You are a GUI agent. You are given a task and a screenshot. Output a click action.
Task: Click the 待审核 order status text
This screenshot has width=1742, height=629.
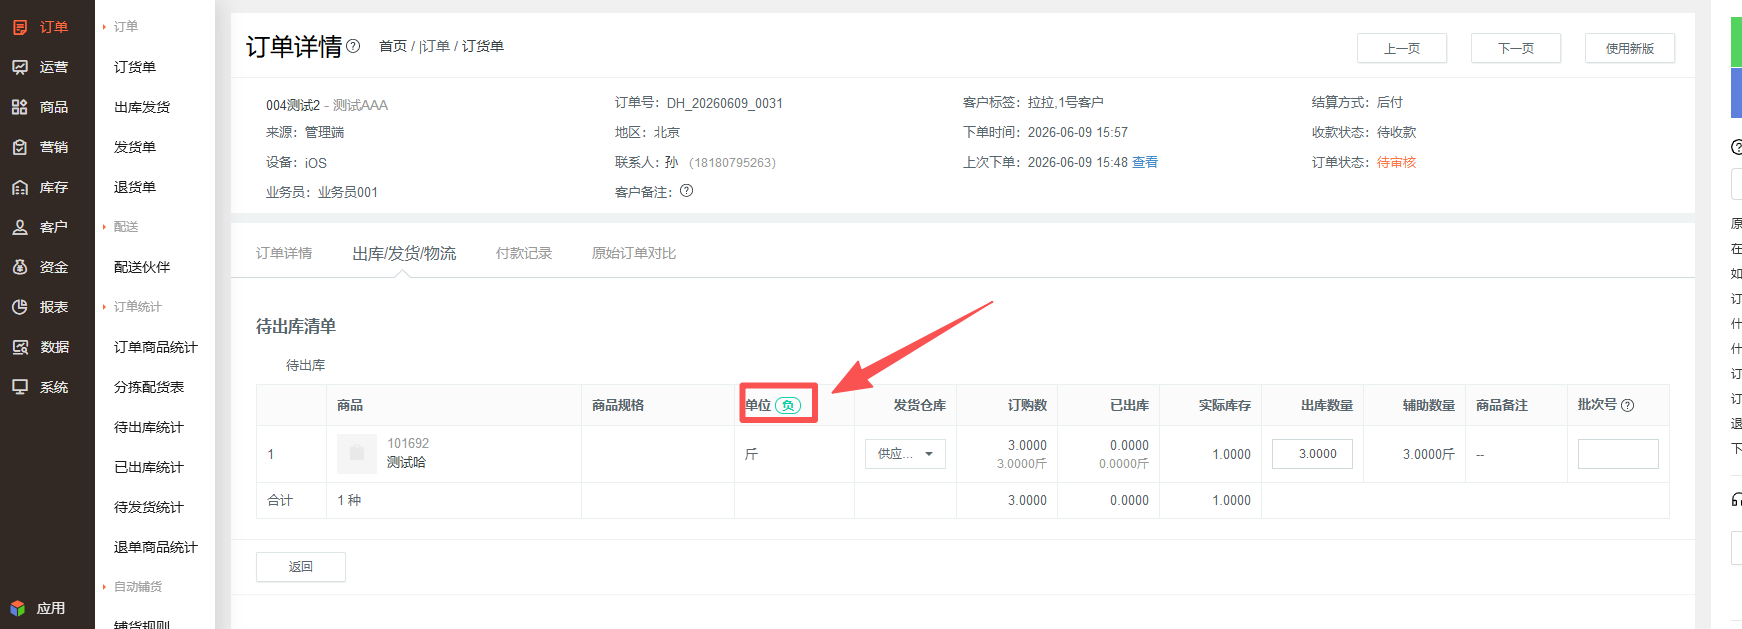click(x=1396, y=162)
